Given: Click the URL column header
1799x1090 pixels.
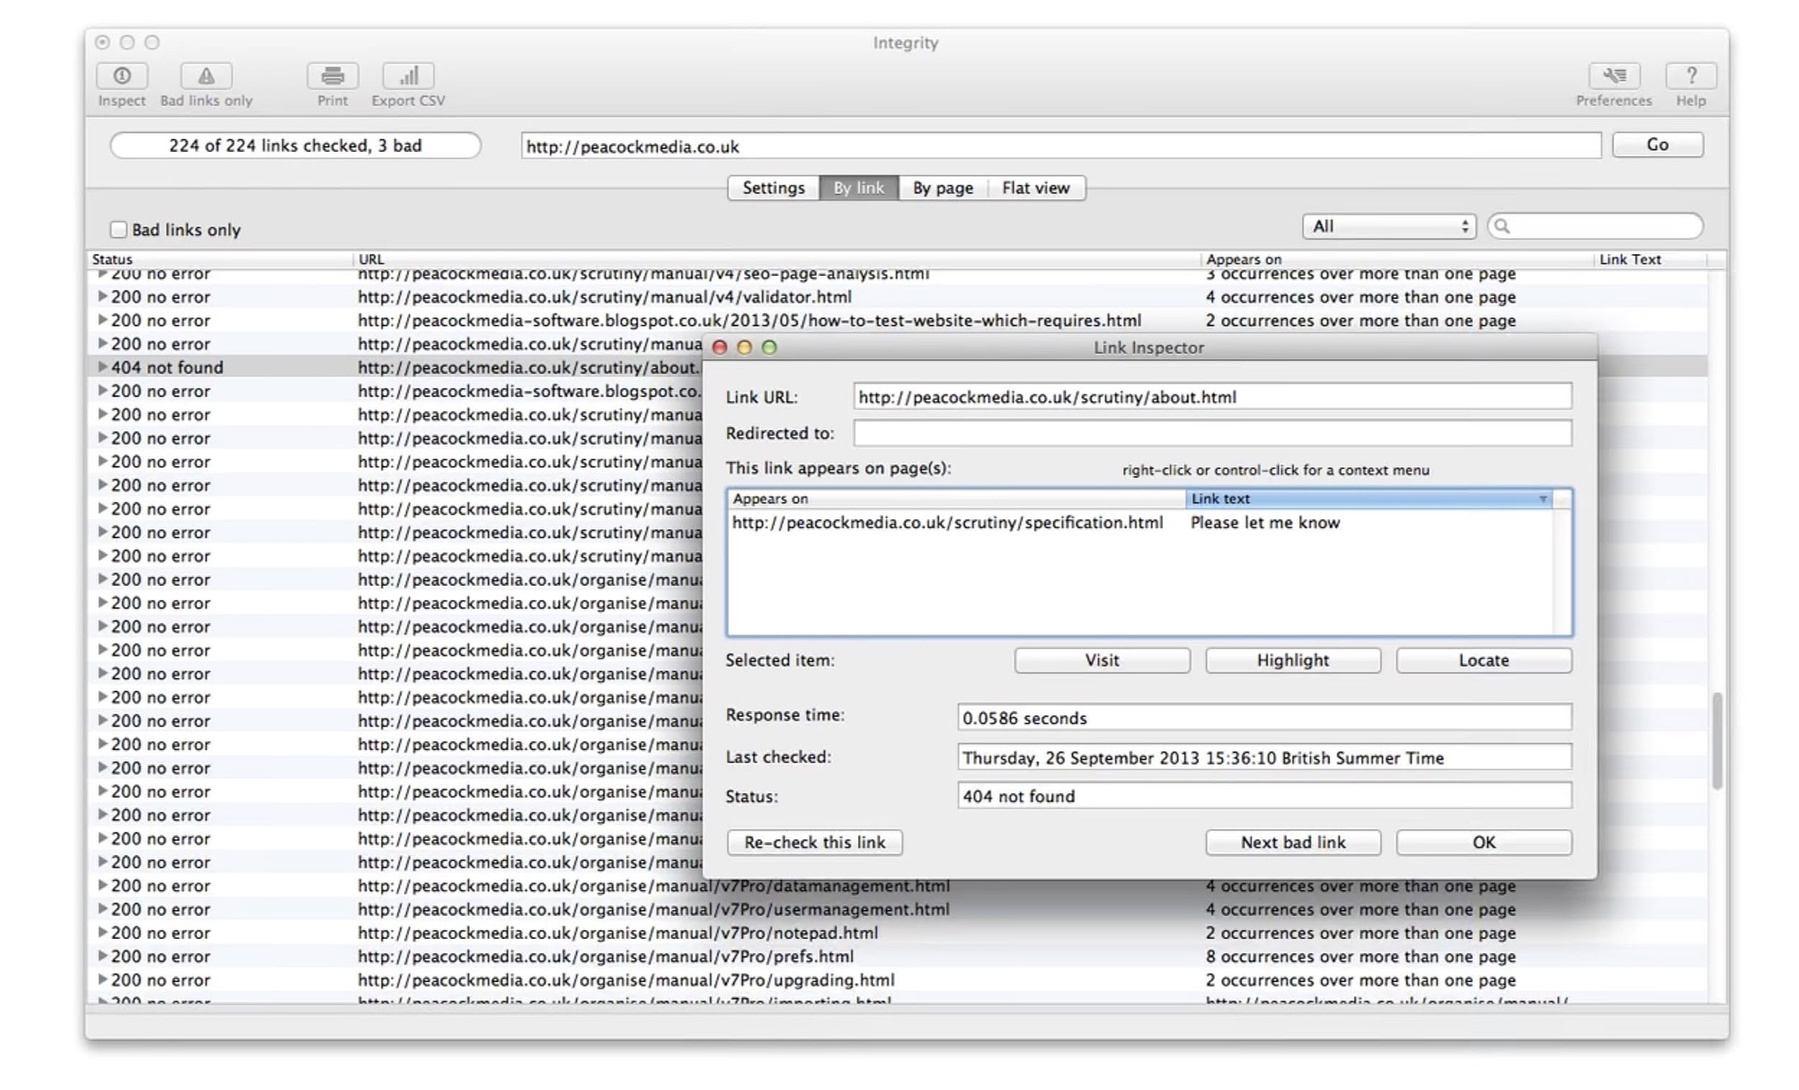Looking at the screenshot, I should point(778,259).
